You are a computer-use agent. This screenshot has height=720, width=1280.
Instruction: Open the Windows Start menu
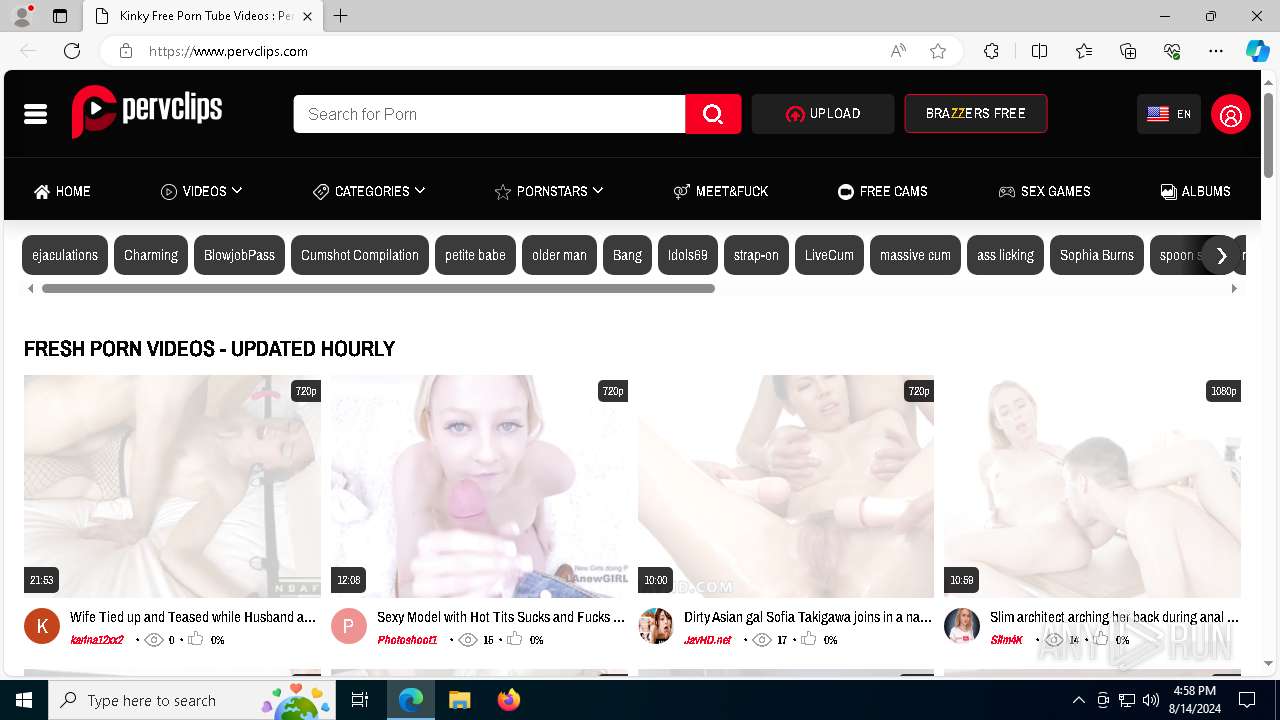click(x=24, y=700)
